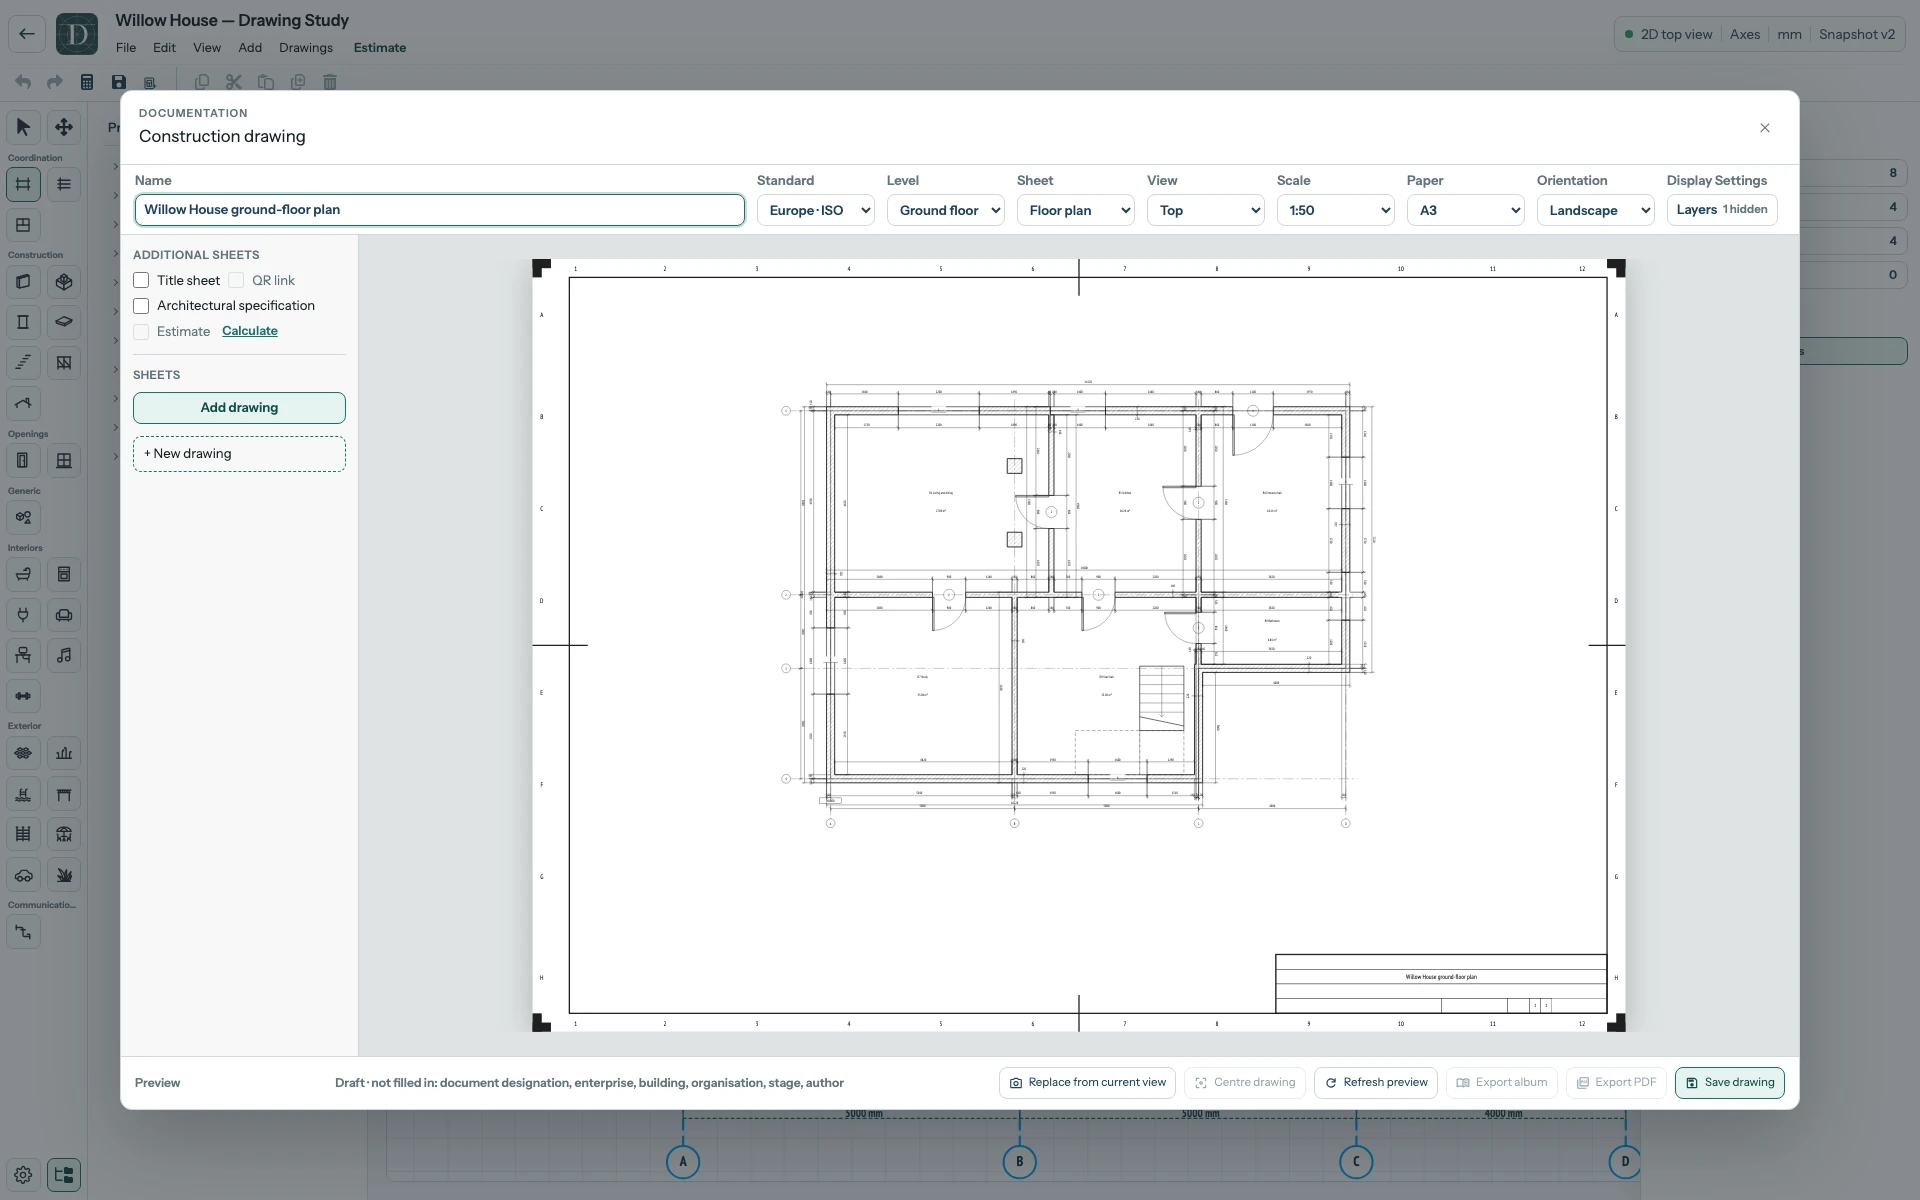Image resolution: width=1920 pixels, height=1200 pixels.
Task: Select the plant grass tool under Exterior
Action: click(64, 875)
